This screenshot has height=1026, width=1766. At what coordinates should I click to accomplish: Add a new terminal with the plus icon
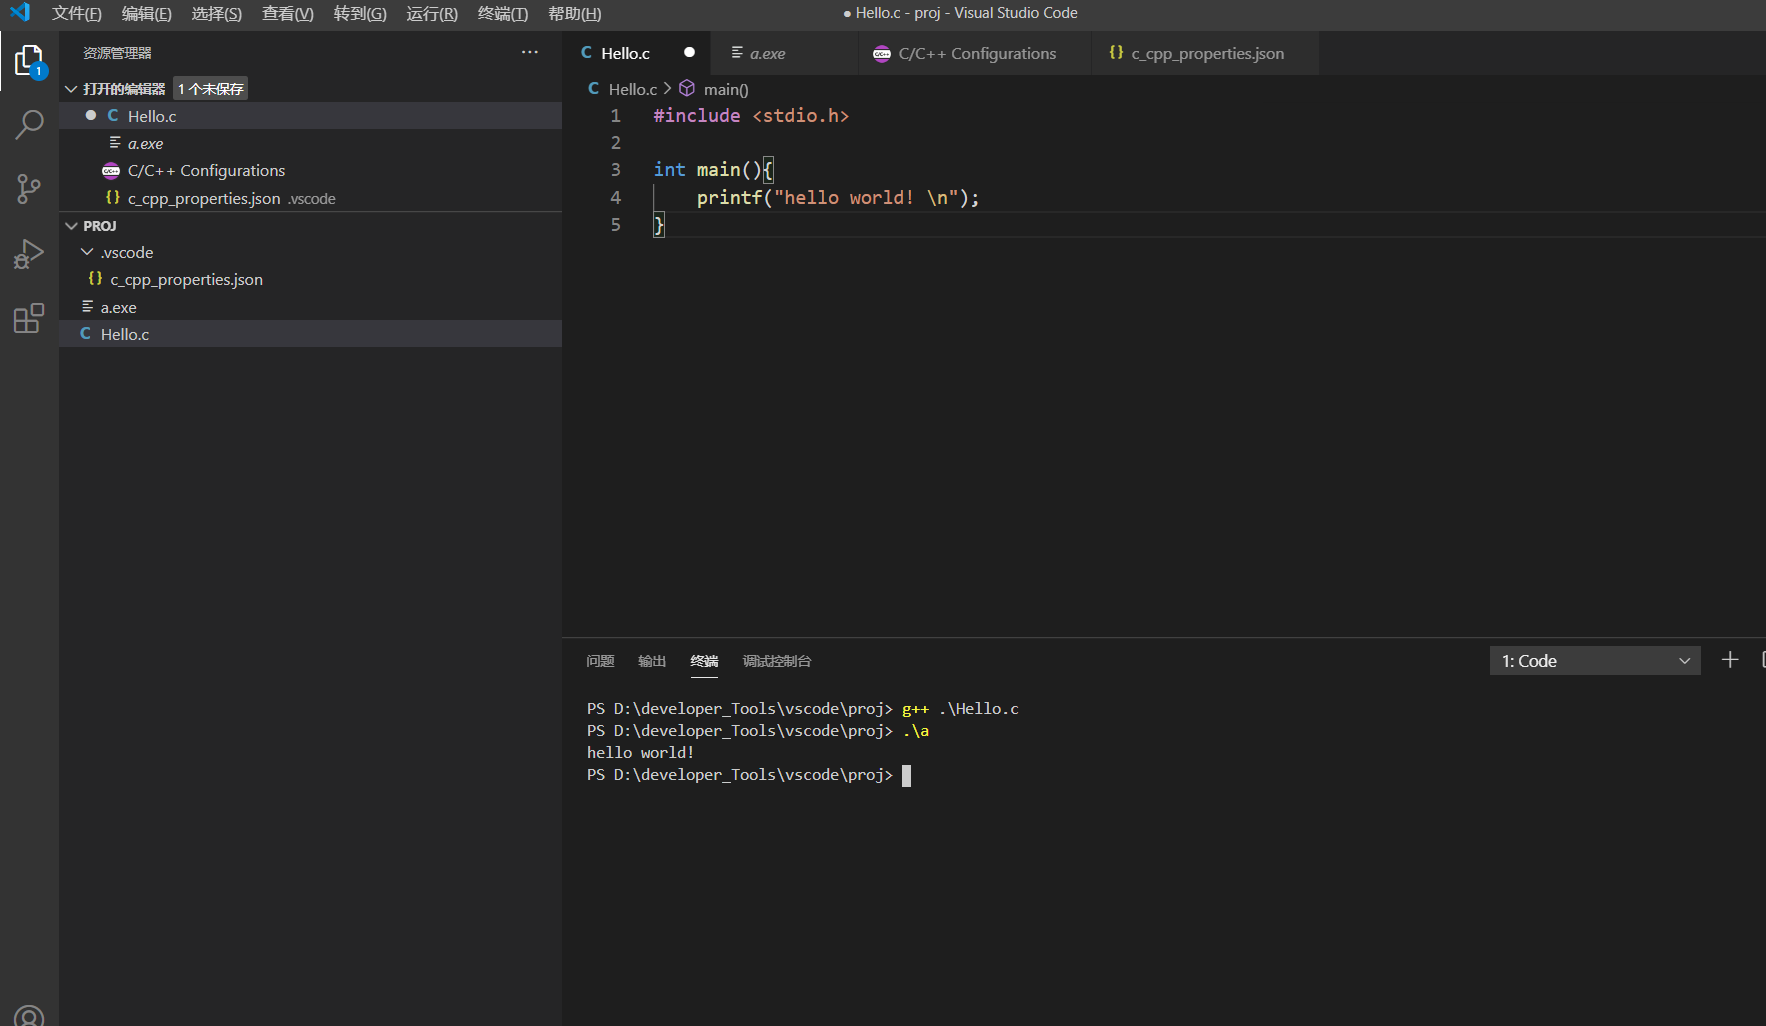[x=1730, y=660]
